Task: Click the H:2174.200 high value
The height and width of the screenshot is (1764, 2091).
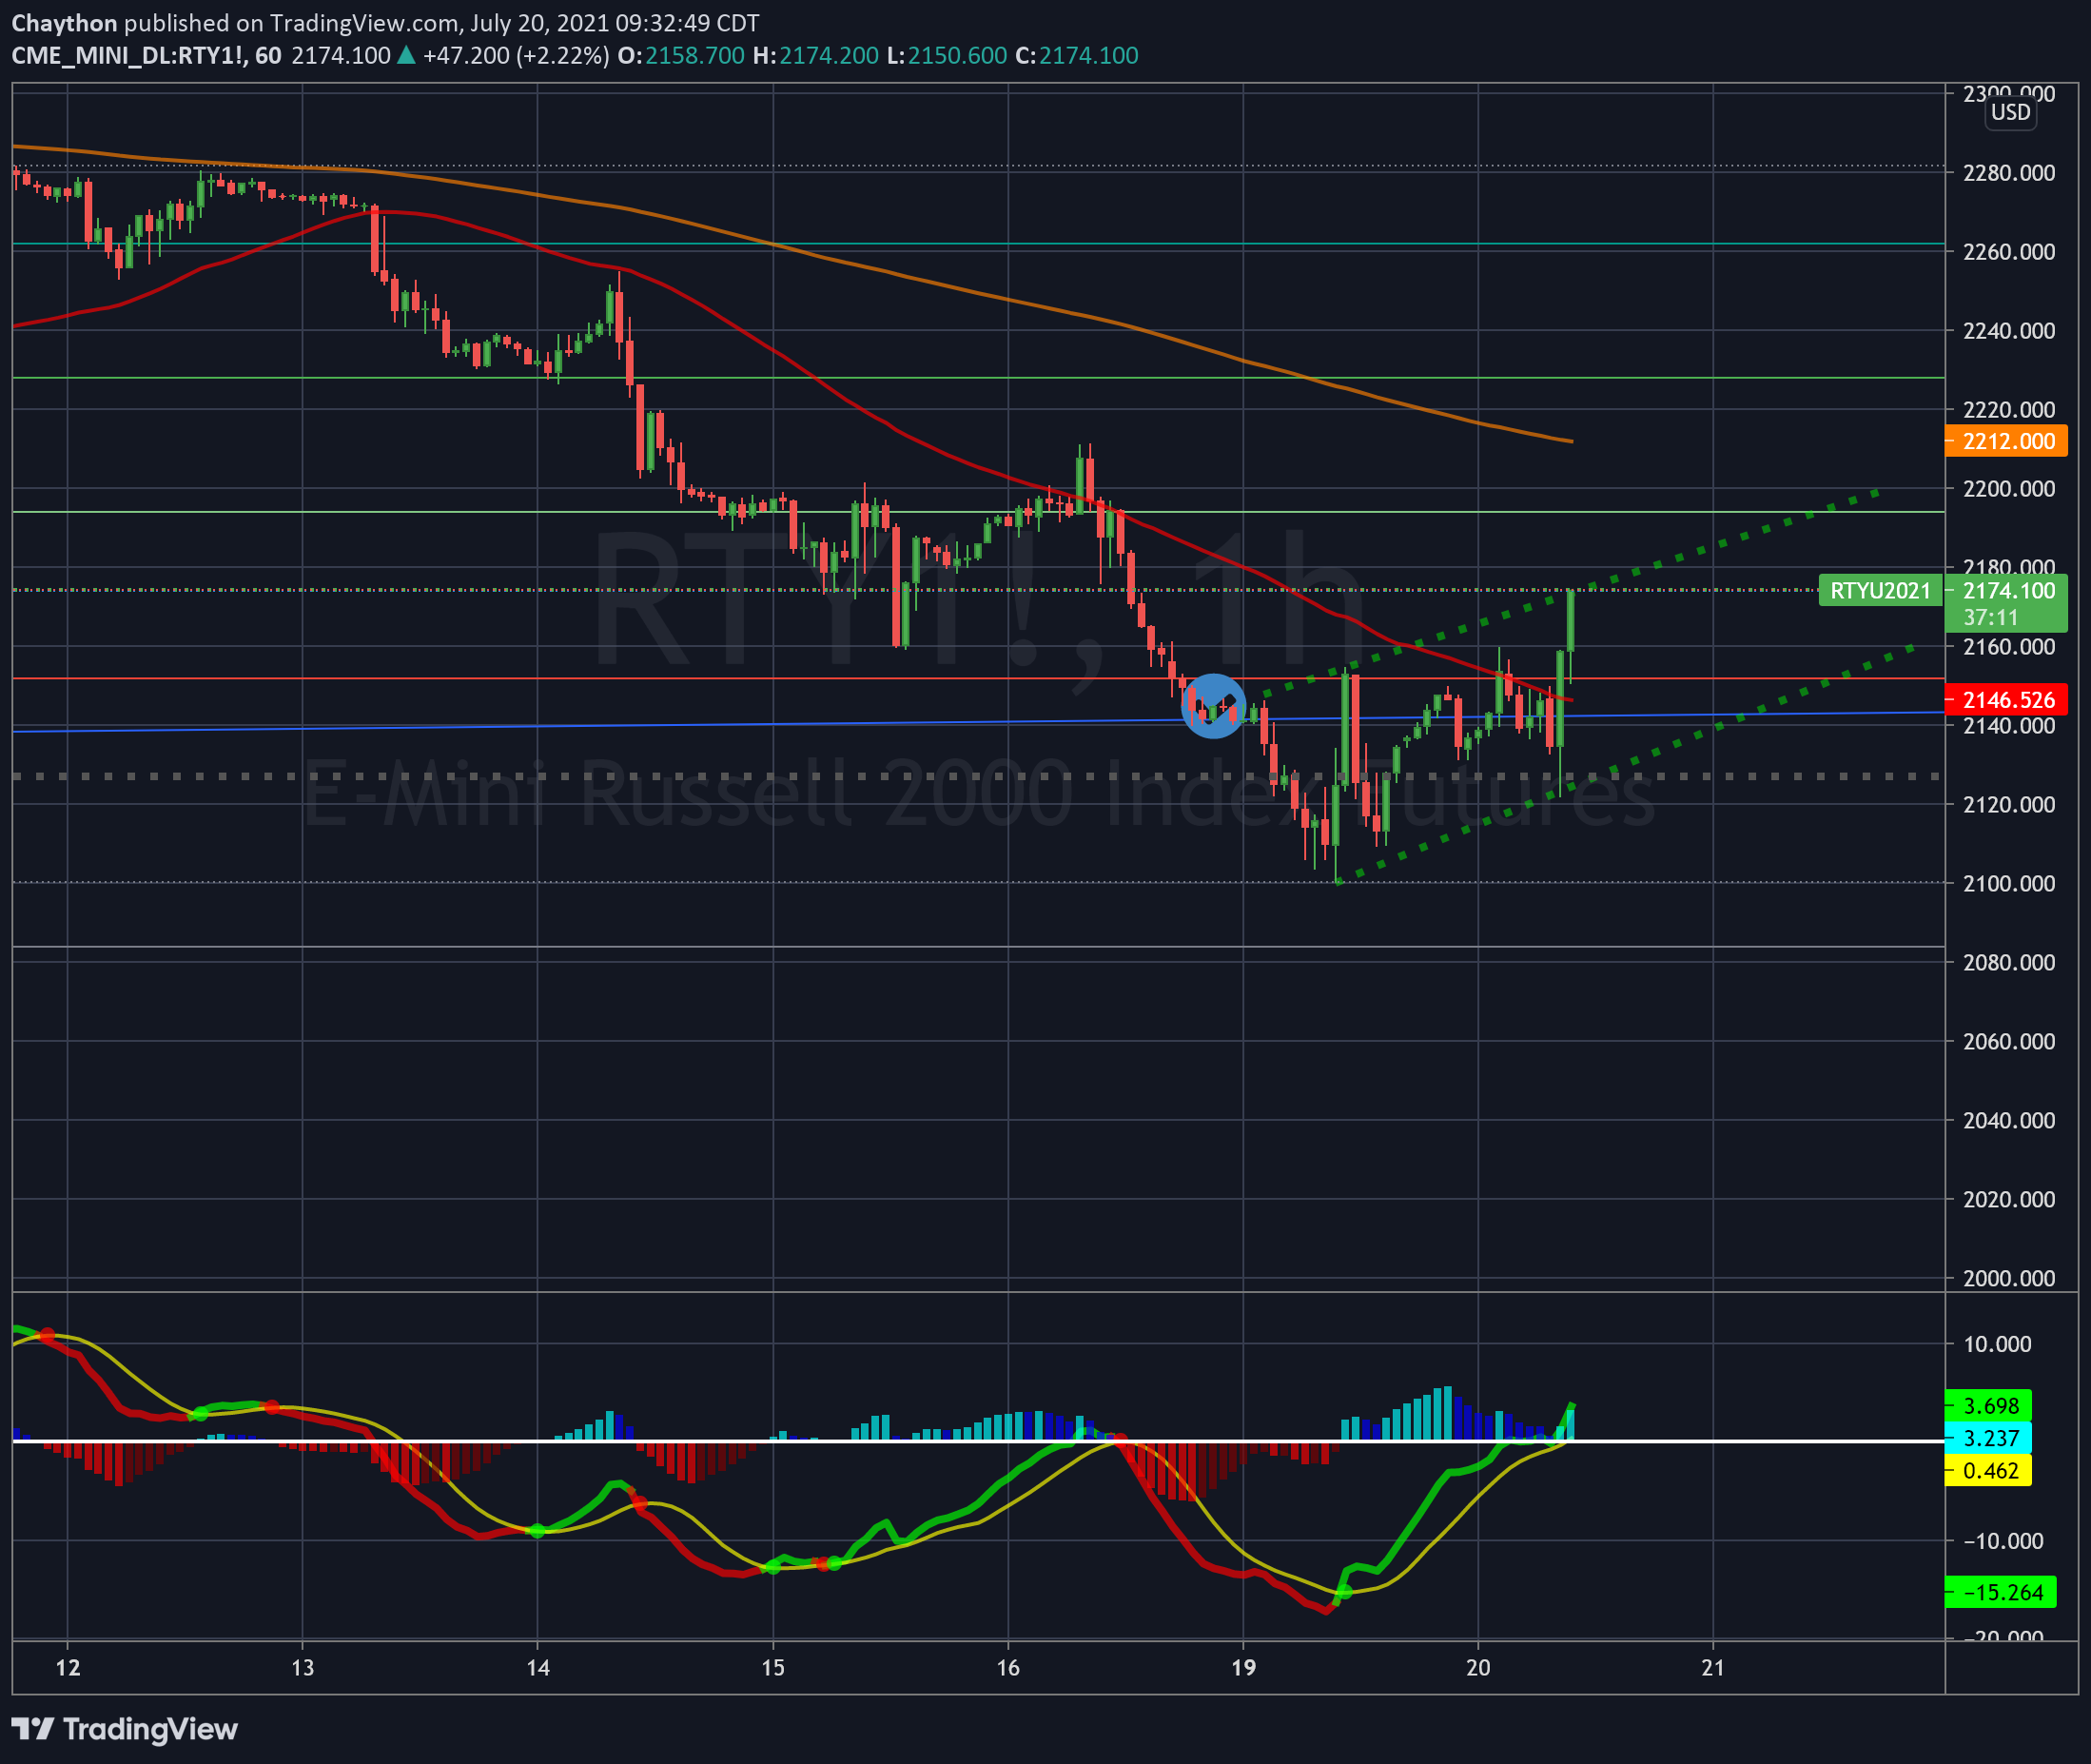Action: point(816,56)
